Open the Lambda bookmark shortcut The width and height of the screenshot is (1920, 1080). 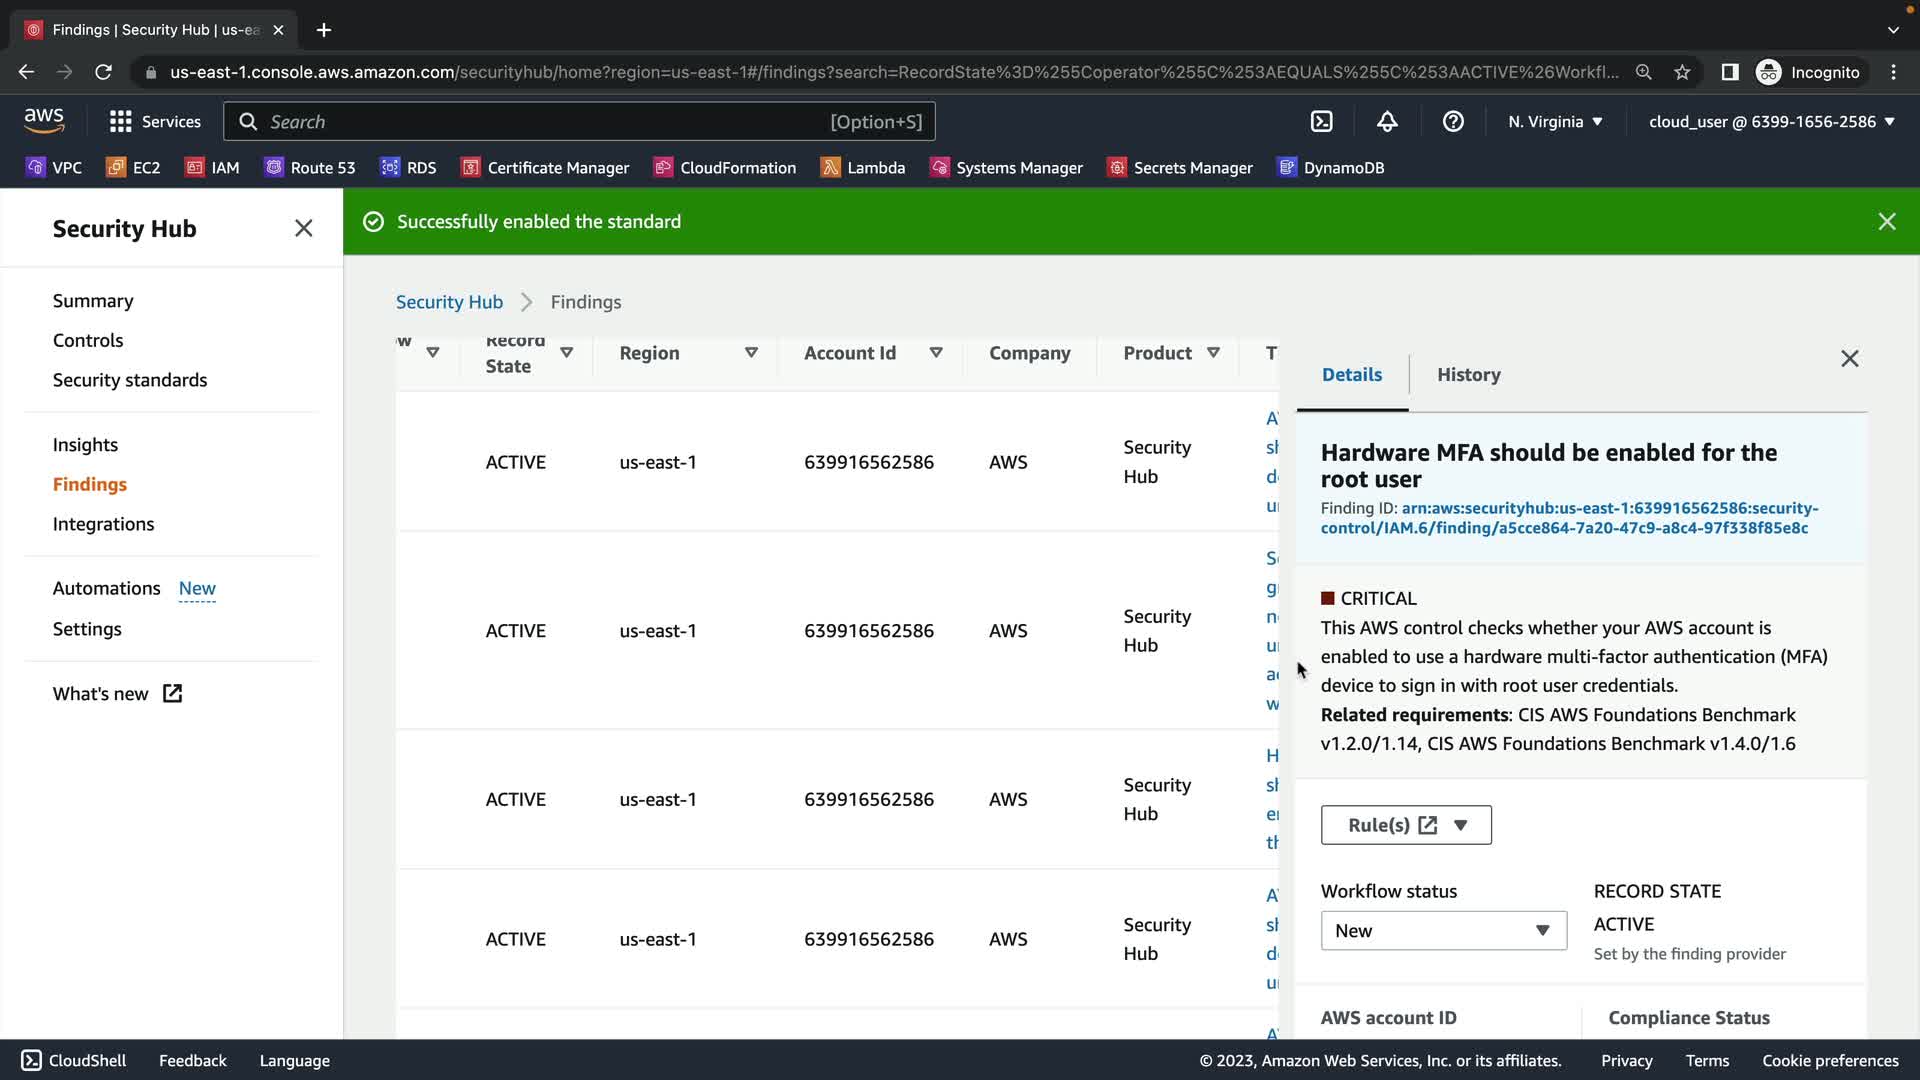pyautogui.click(x=862, y=167)
